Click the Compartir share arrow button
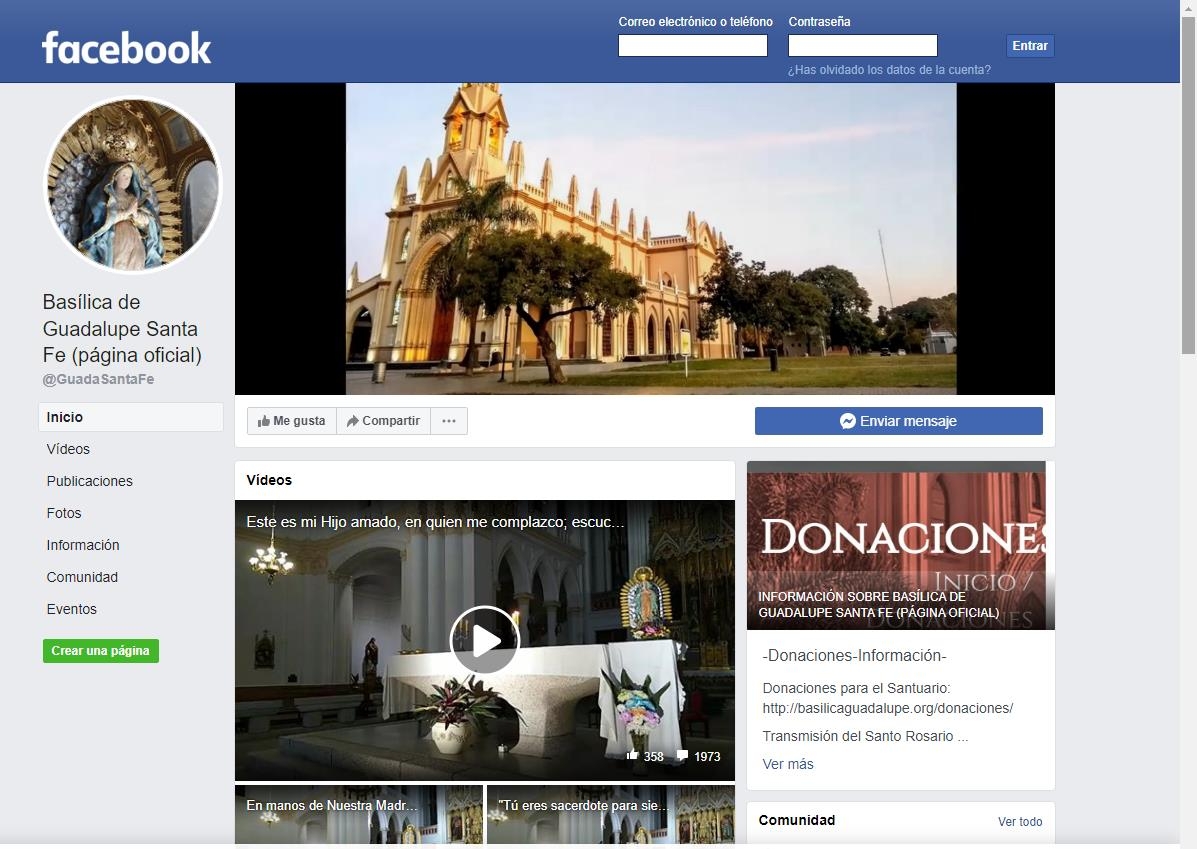The width and height of the screenshot is (1197, 849). (x=383, y=421)
